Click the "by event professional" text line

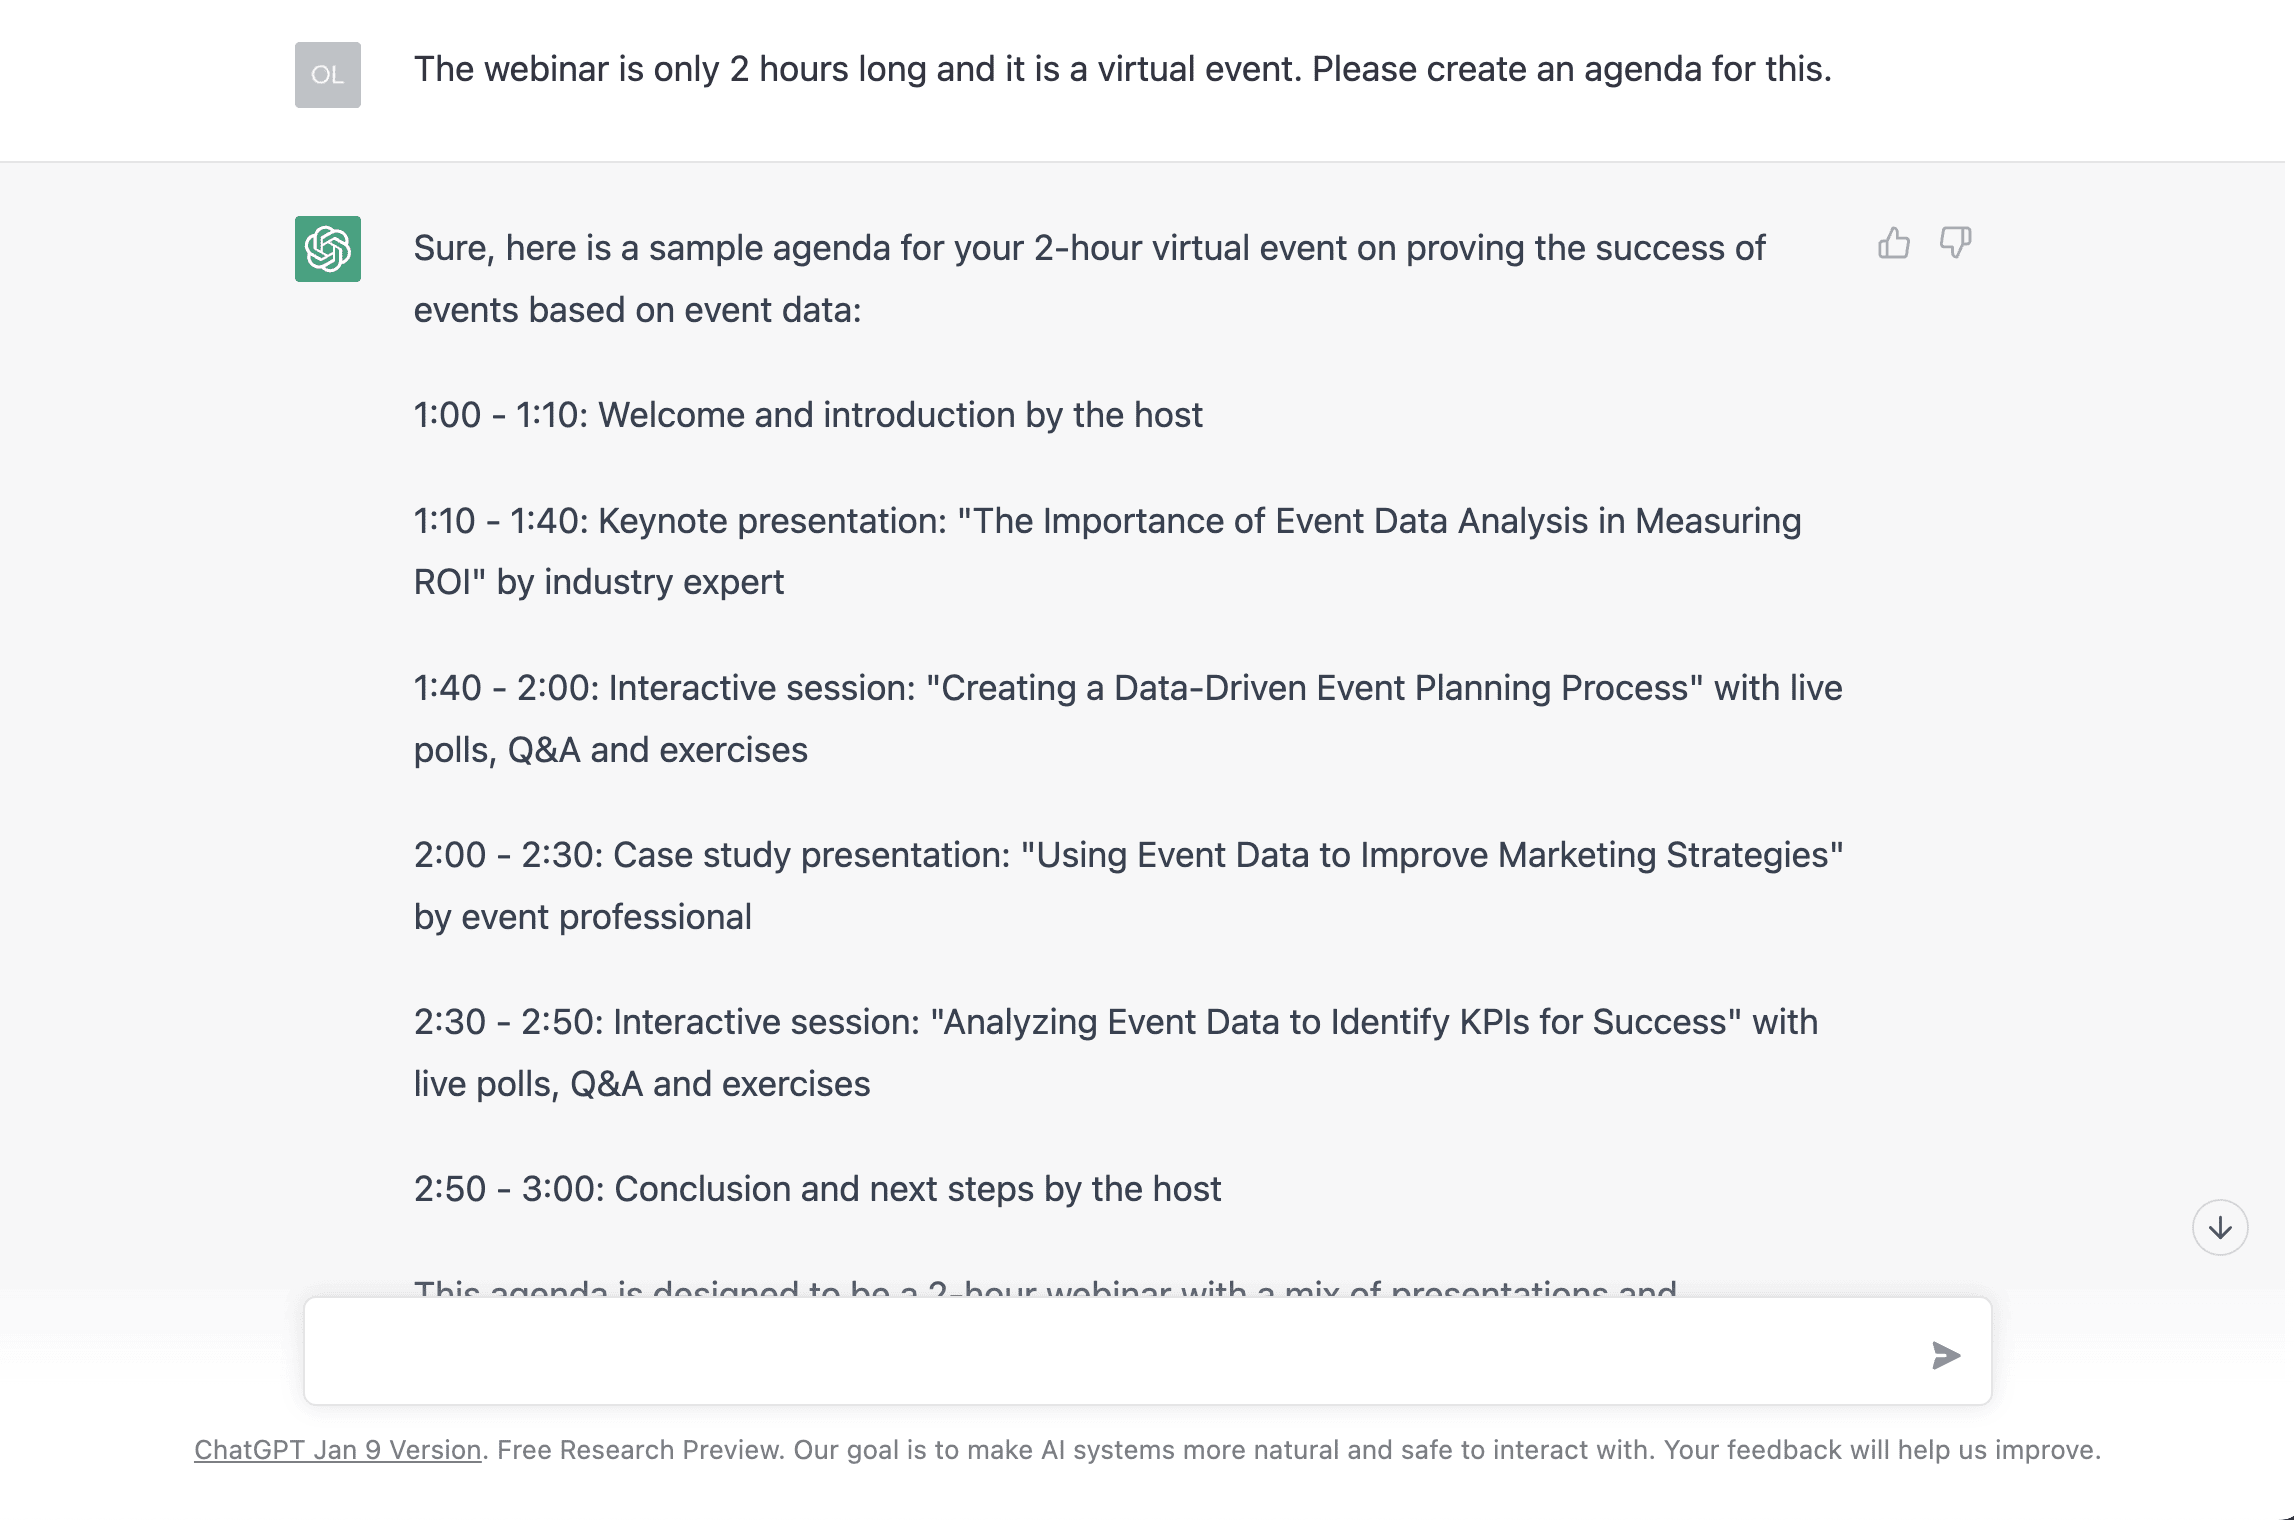(583, 917)
